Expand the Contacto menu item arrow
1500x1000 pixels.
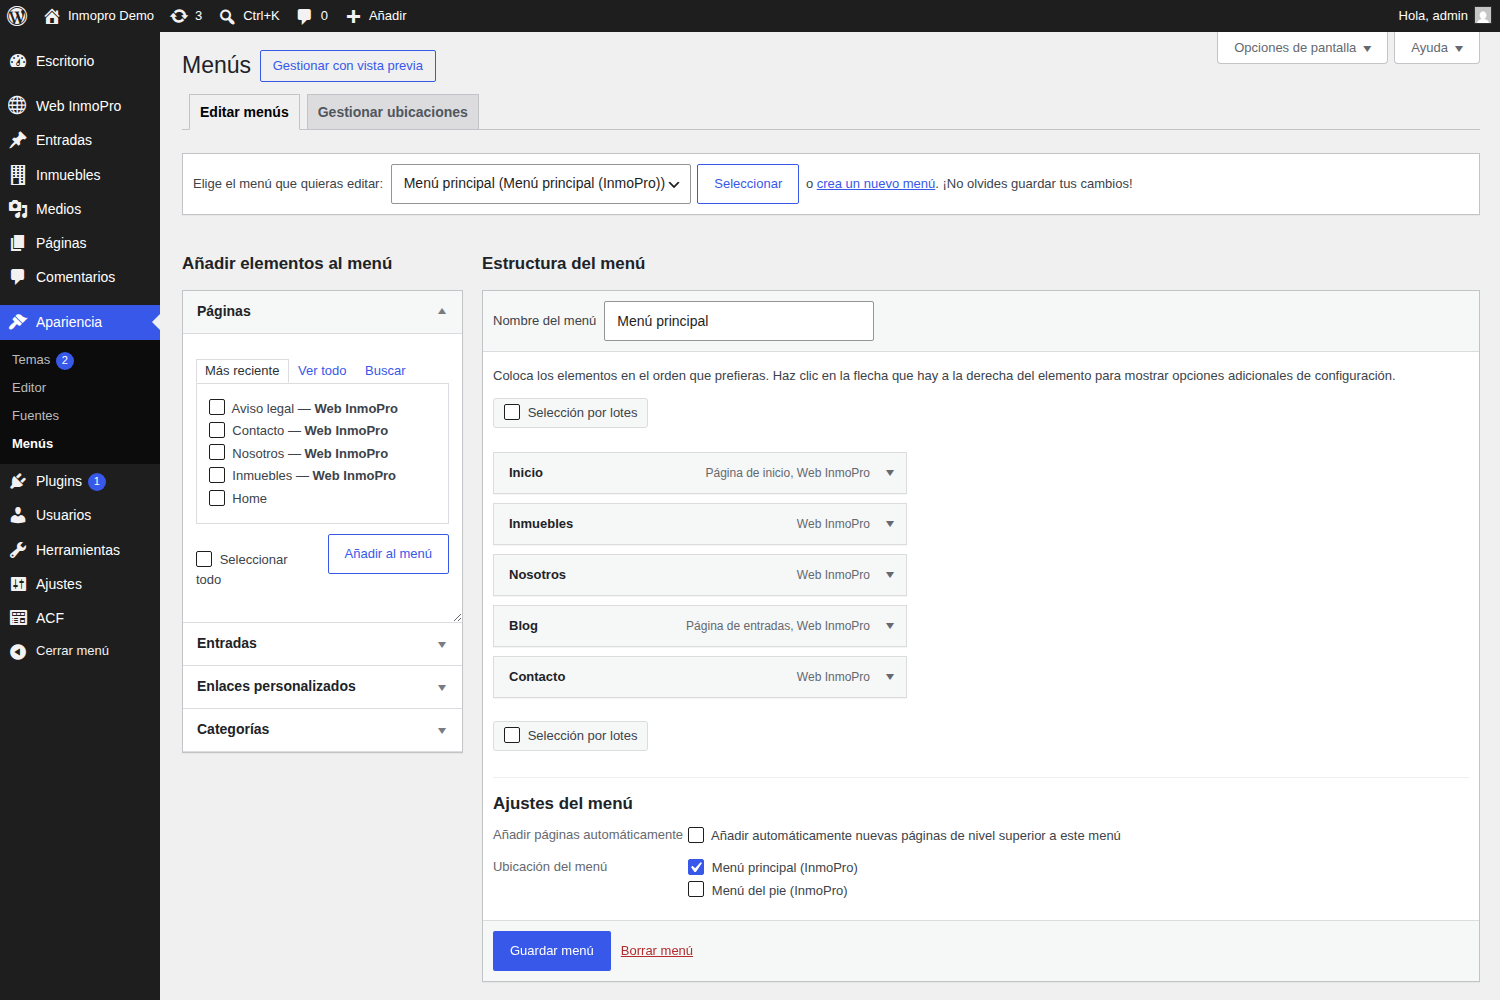[890, 677]
